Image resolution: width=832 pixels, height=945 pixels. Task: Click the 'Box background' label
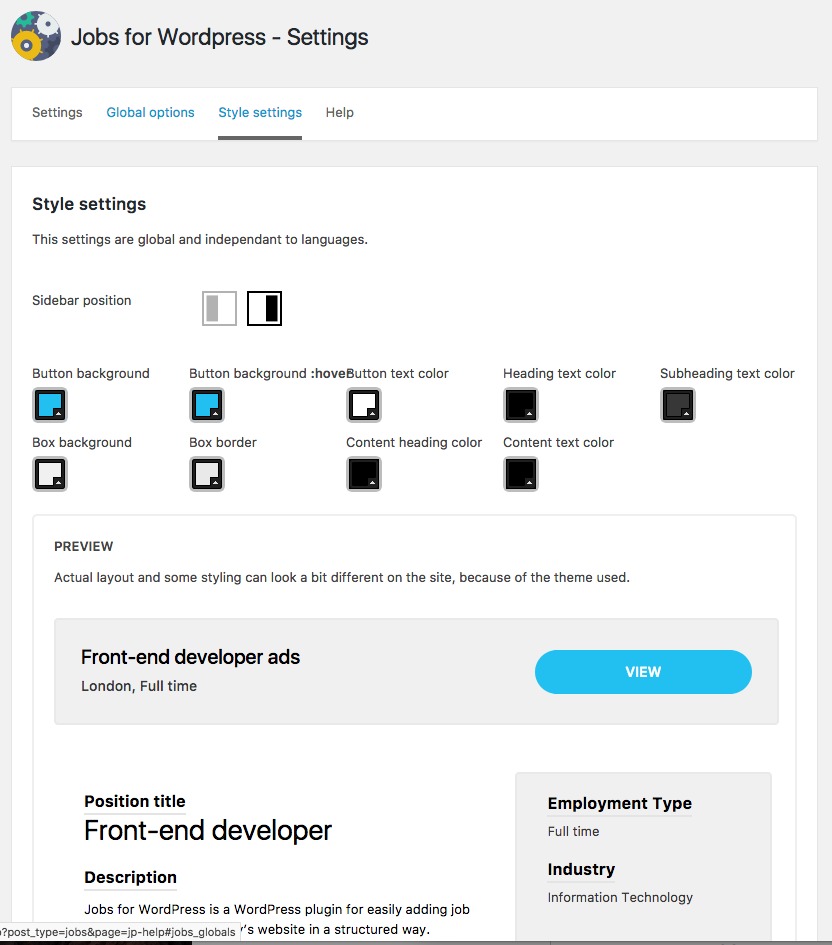click(82, 442)
